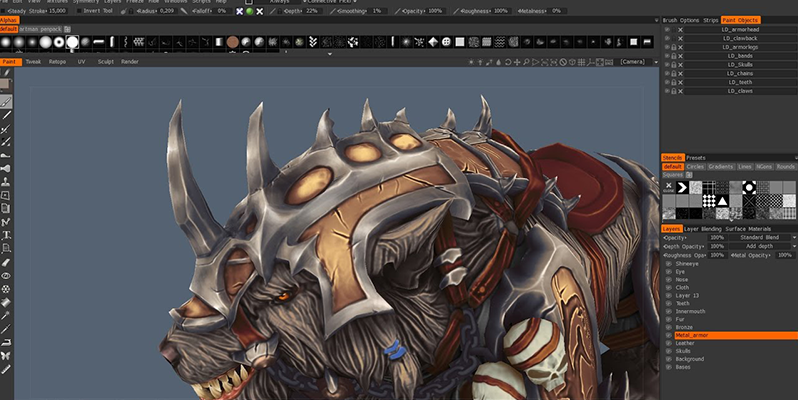Click the foreground color swatch in left toolbar

coord(6,84)
